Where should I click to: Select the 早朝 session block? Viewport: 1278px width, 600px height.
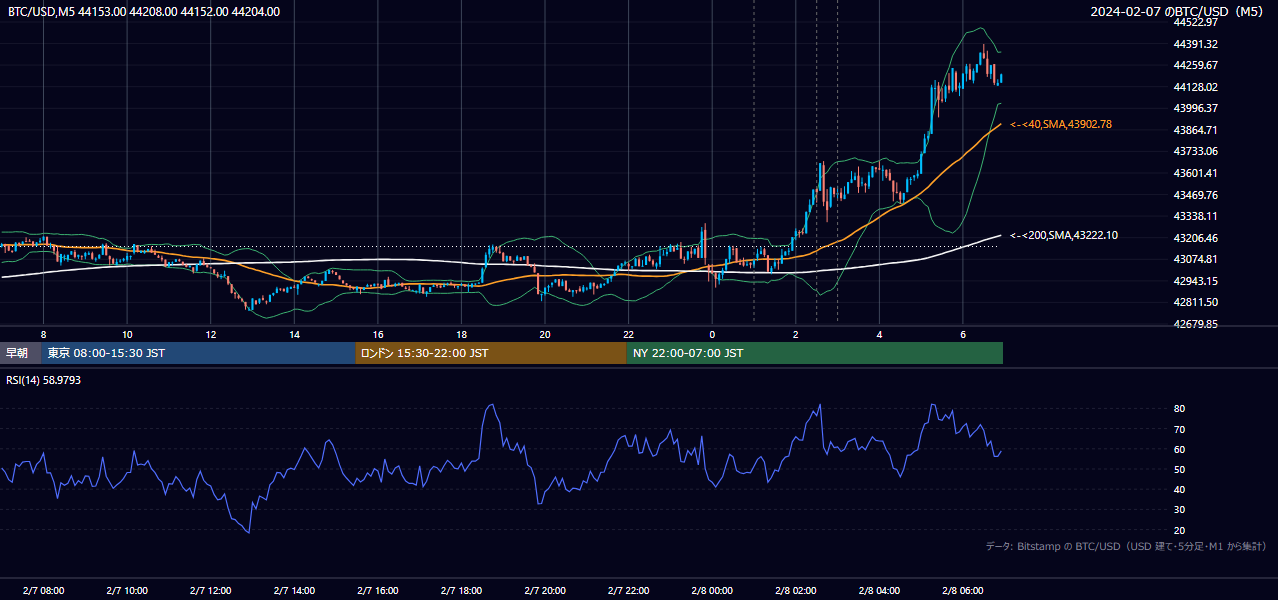tap(20, 353)
